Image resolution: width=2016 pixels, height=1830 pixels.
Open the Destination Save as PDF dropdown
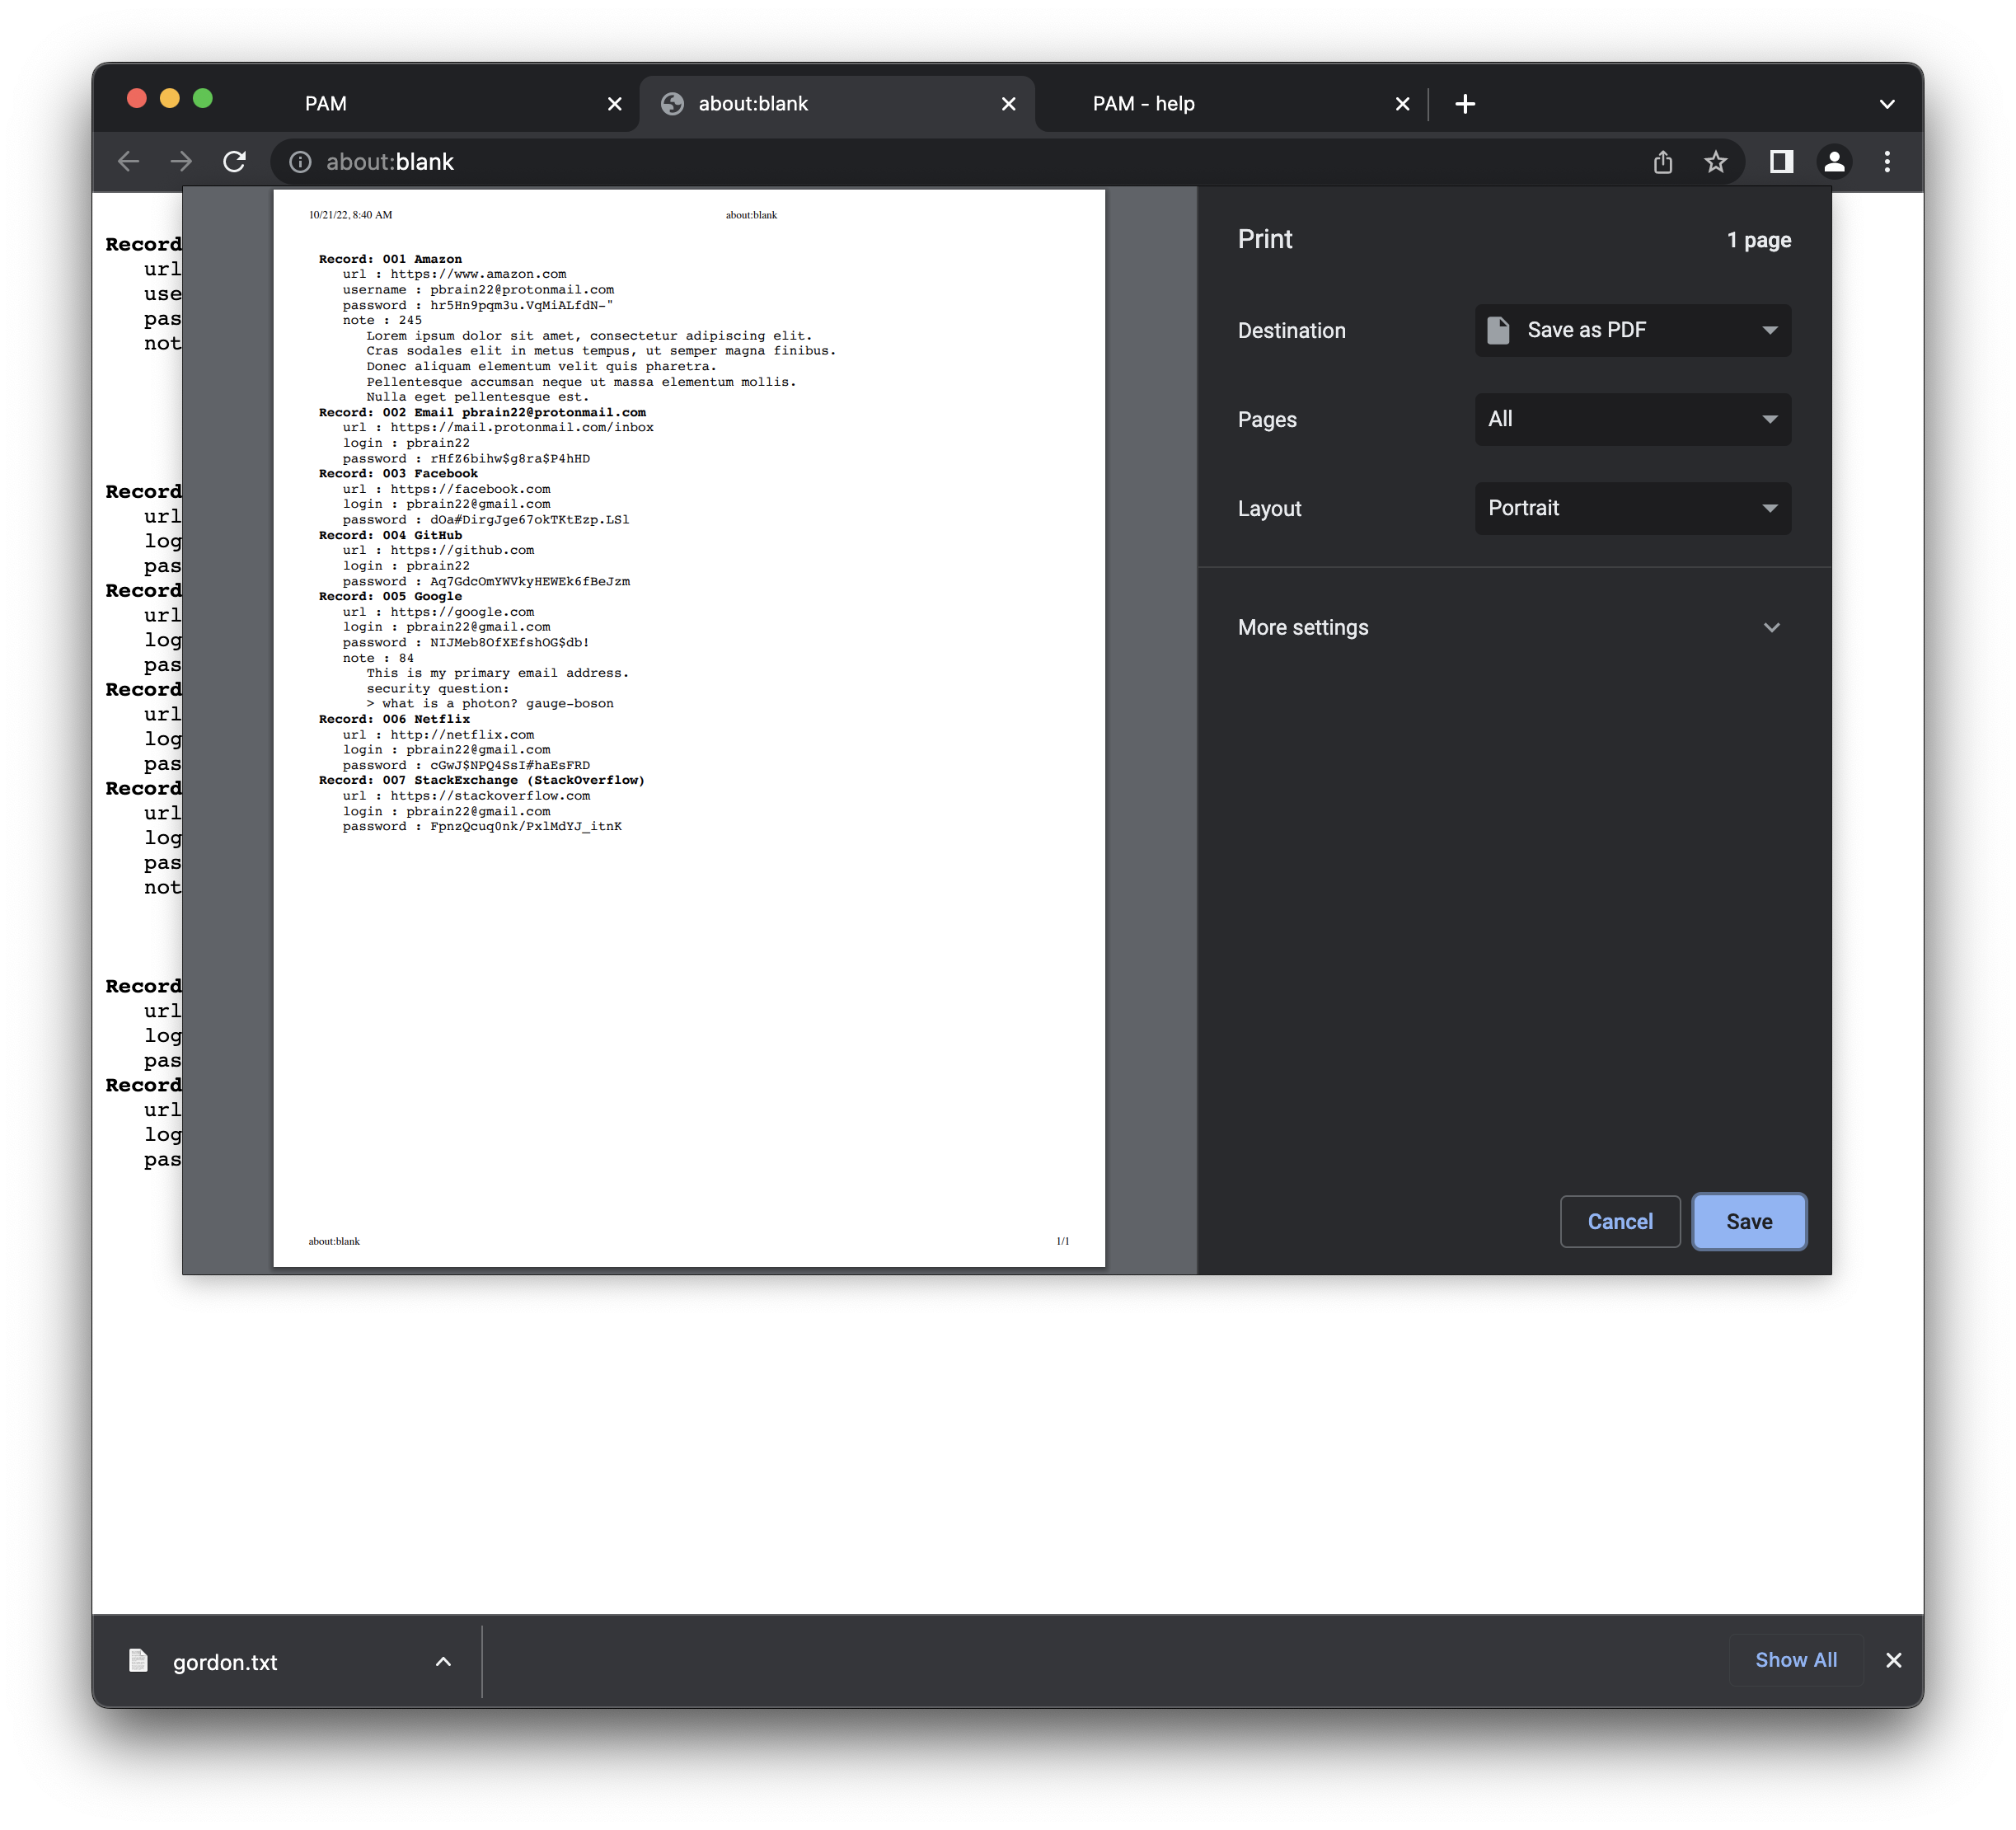click(x=1632, y=330)
